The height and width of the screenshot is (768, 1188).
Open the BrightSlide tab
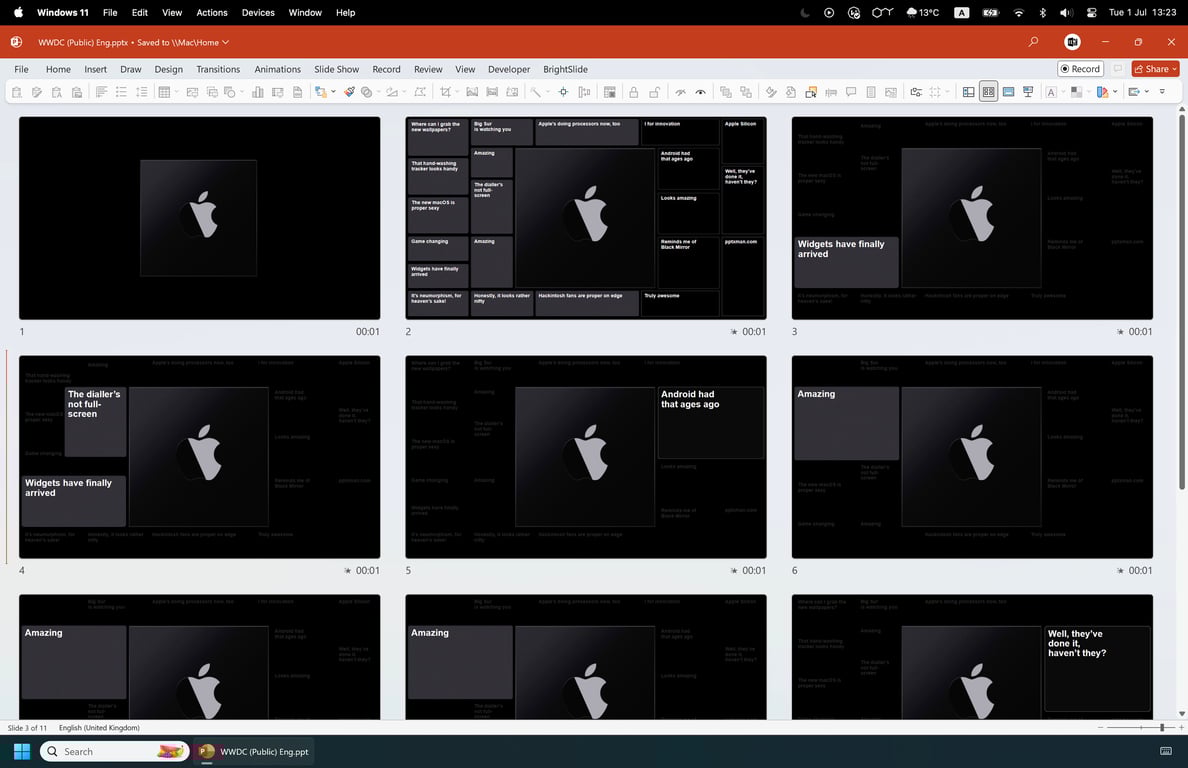click(x=565, y=69)
